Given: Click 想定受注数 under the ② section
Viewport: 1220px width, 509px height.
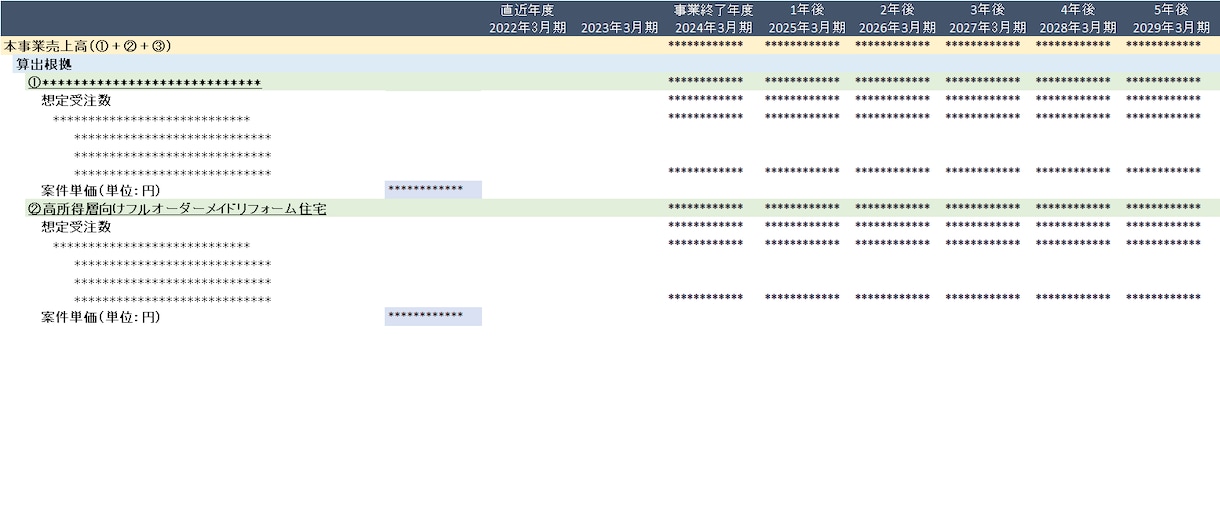Looking at the screenshot, I should 76,226.
